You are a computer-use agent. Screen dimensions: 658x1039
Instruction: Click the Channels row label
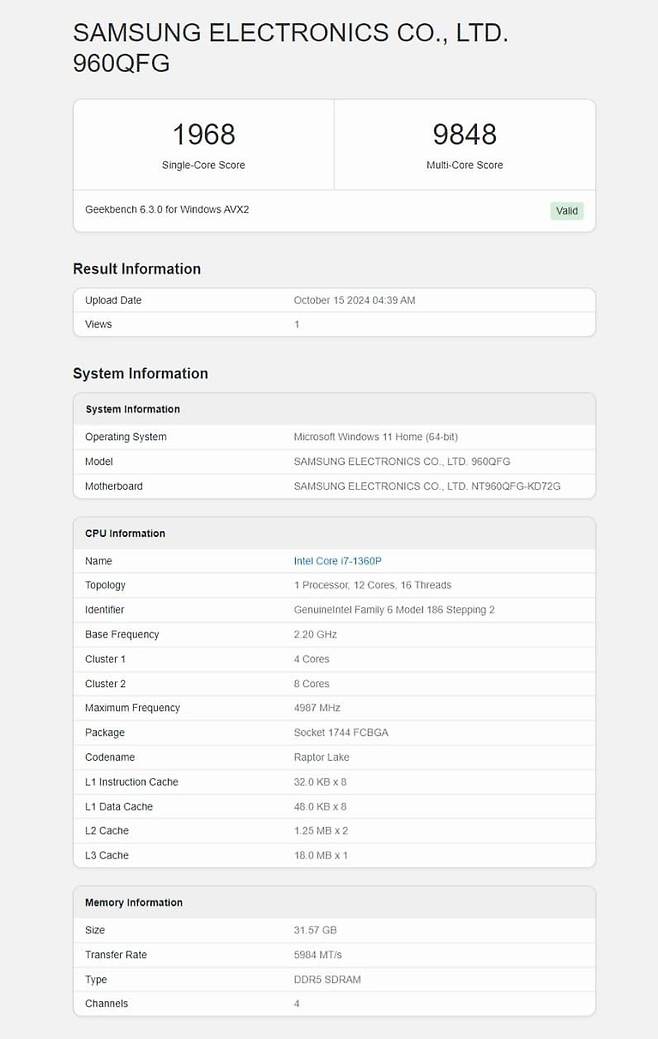point(107,1003)
